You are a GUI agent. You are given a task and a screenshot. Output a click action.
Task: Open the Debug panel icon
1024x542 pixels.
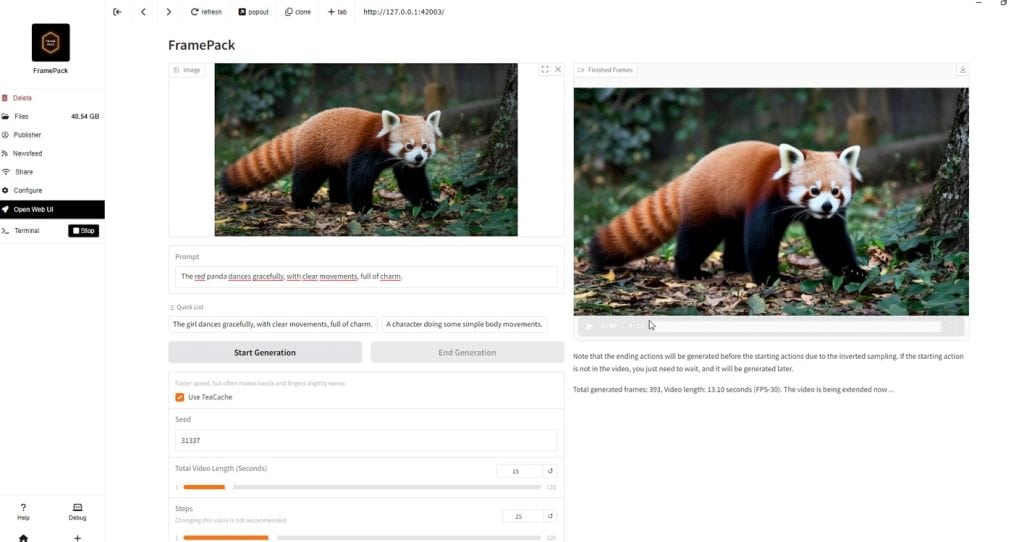(77, 511)
